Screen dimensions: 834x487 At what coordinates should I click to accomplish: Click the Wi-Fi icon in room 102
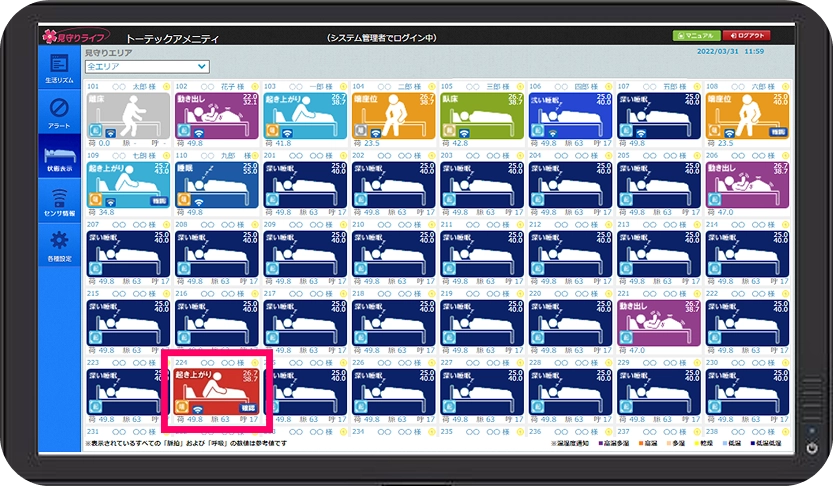[x=200, y=132]
